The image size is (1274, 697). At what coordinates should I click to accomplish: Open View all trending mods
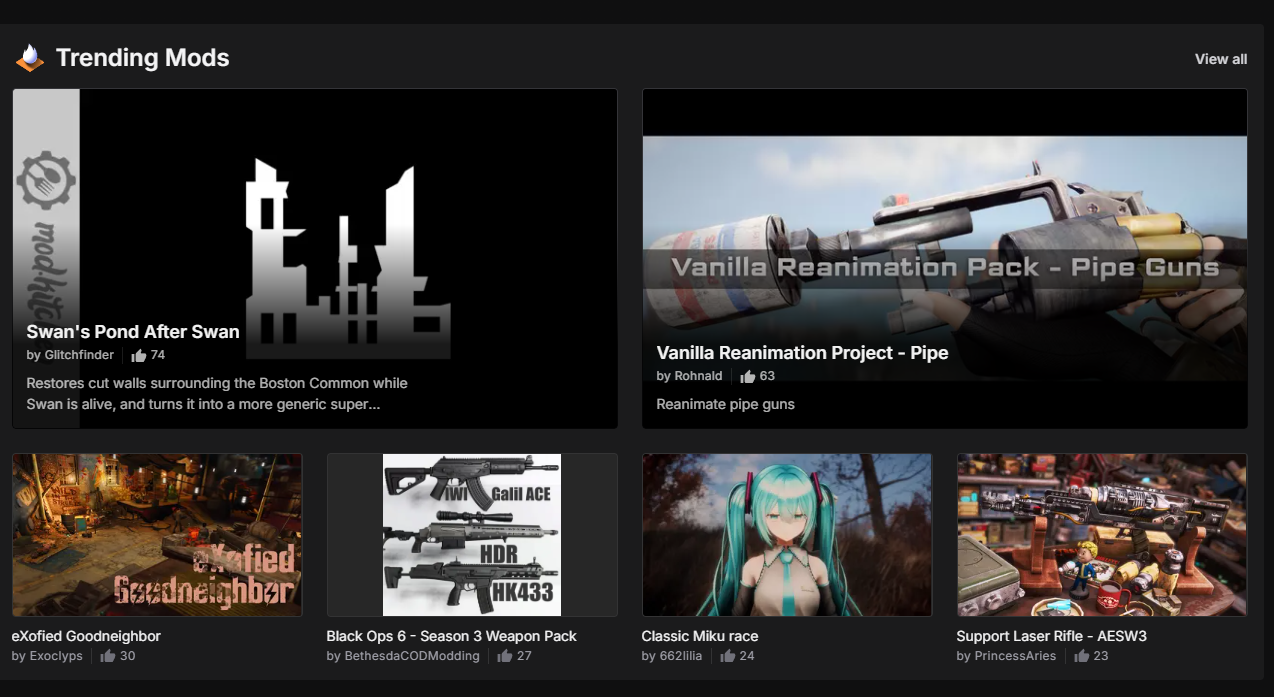(1221, 59)
